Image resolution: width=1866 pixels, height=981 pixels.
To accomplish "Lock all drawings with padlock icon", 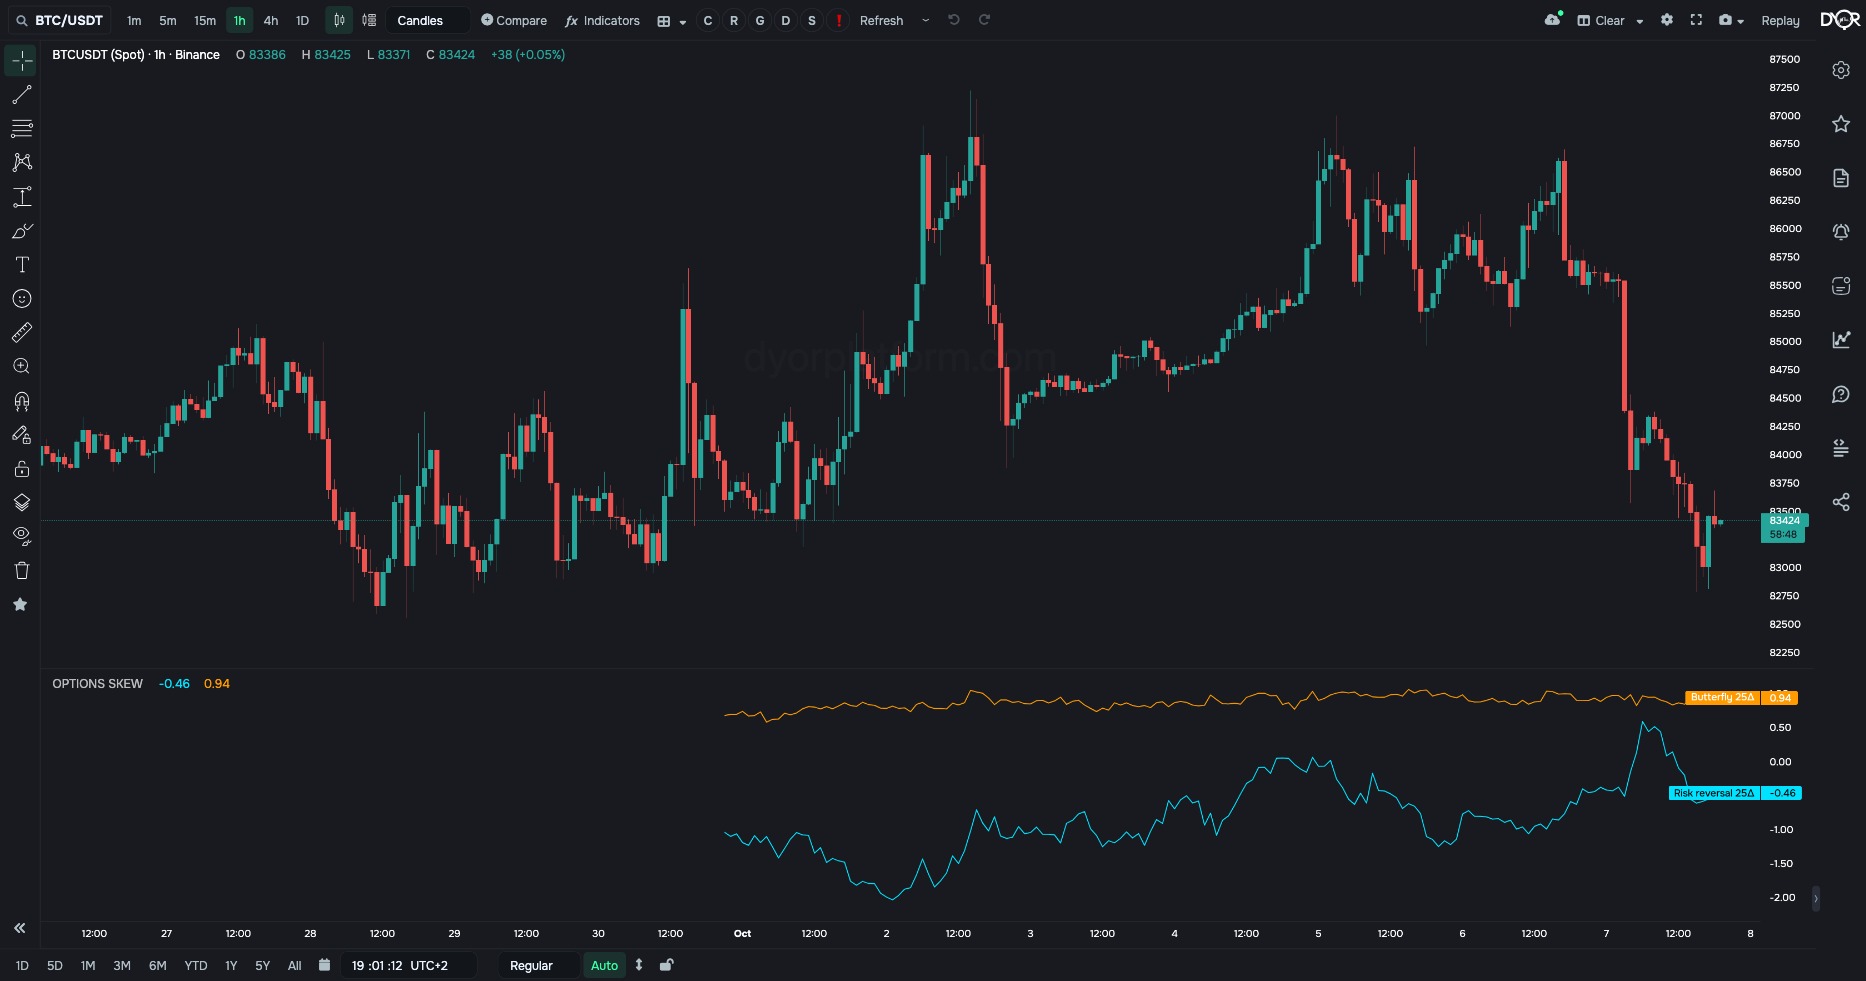I will [x=21, y=469].
